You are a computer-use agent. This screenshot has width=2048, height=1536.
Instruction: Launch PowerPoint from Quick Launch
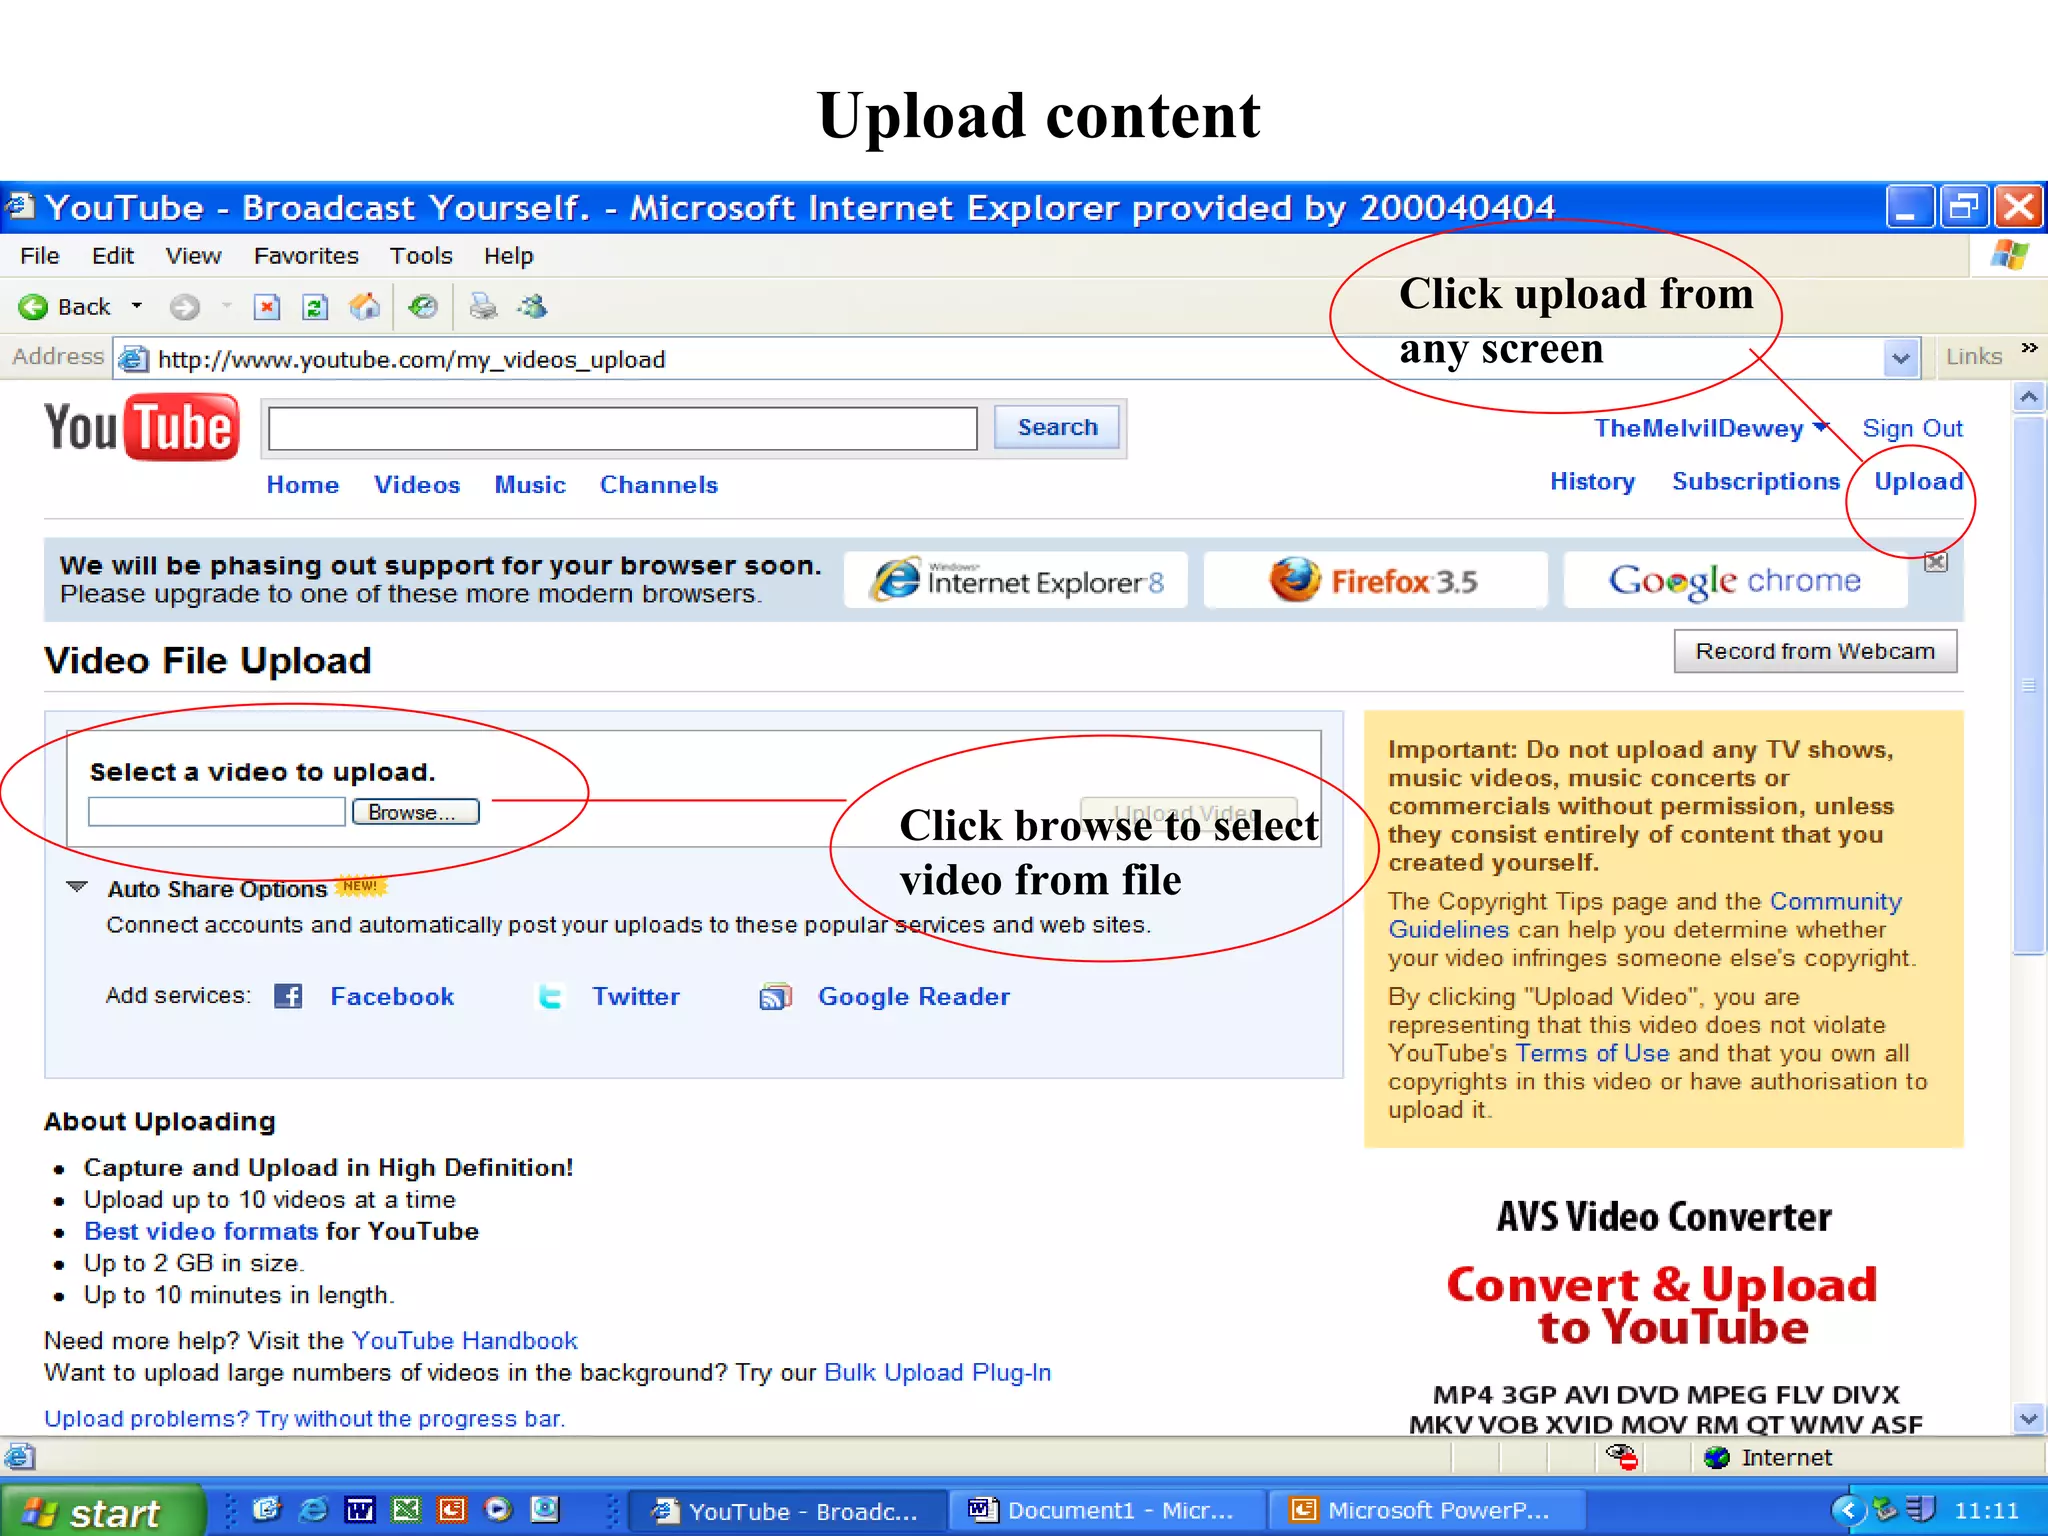click(452, 1510)
